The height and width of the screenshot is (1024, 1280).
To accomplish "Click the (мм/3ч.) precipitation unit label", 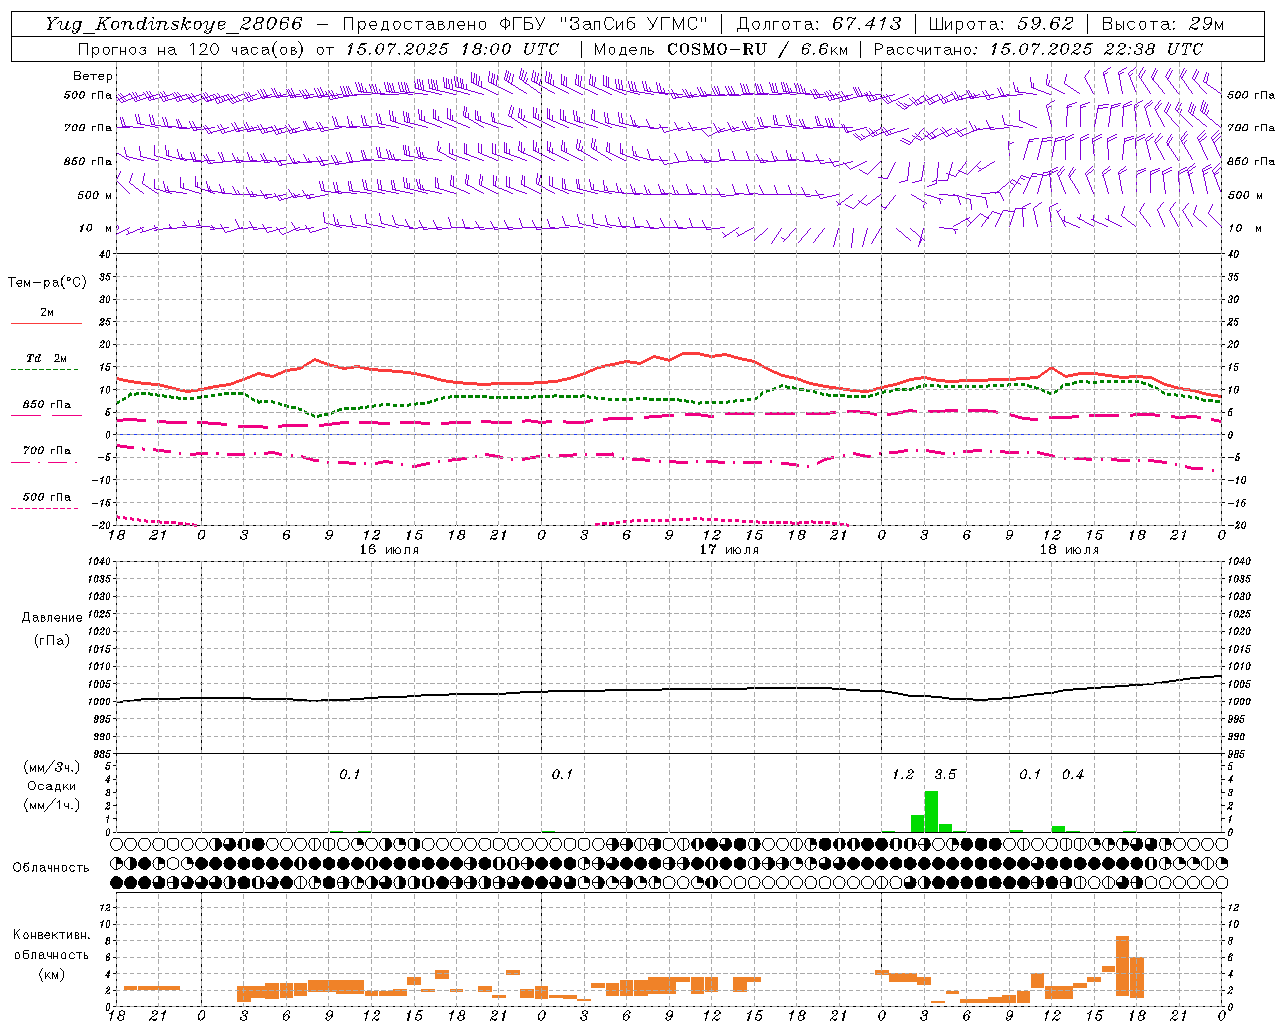I will 52,767.
